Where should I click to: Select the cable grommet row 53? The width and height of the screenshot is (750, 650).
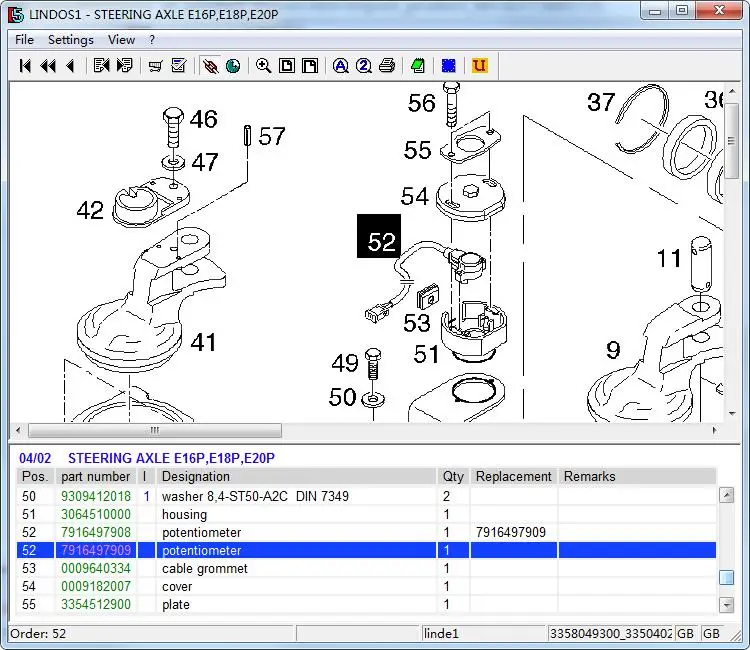(205, 568)
